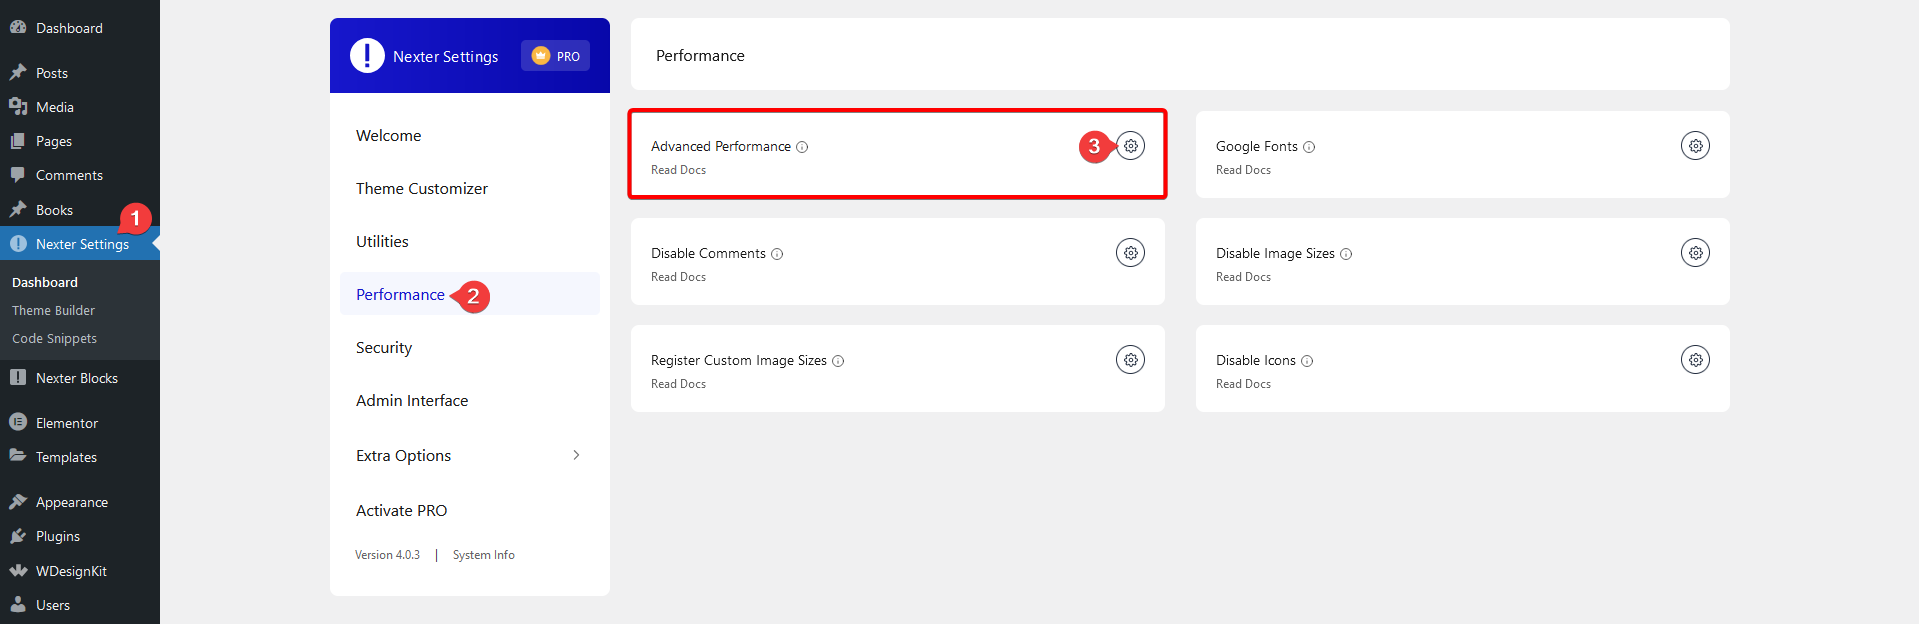
Task: Open the Utilities tab
Action: click(x=470, y=242)
